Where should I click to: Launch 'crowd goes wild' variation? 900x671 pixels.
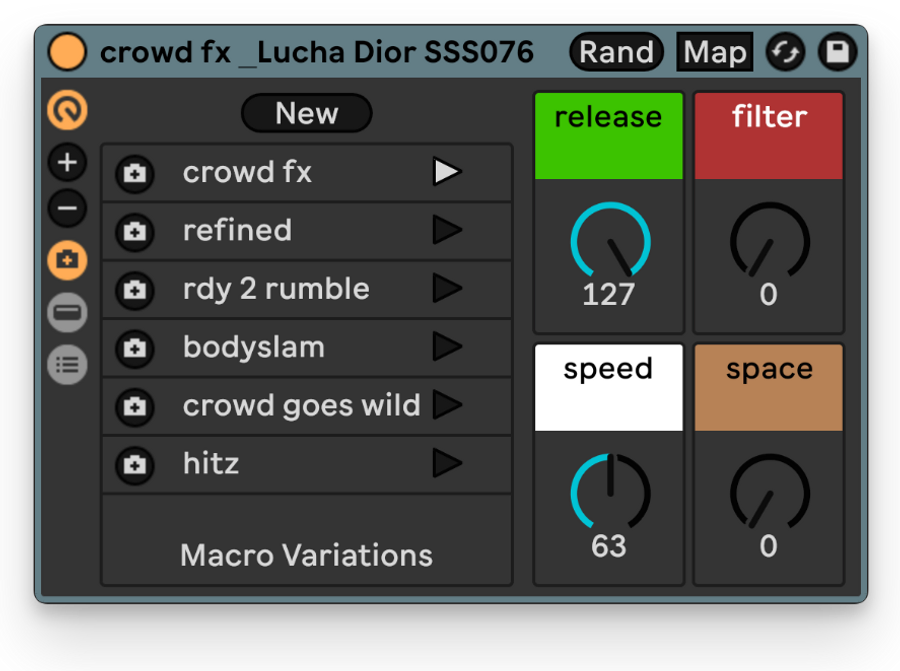[x=447, y=405]
